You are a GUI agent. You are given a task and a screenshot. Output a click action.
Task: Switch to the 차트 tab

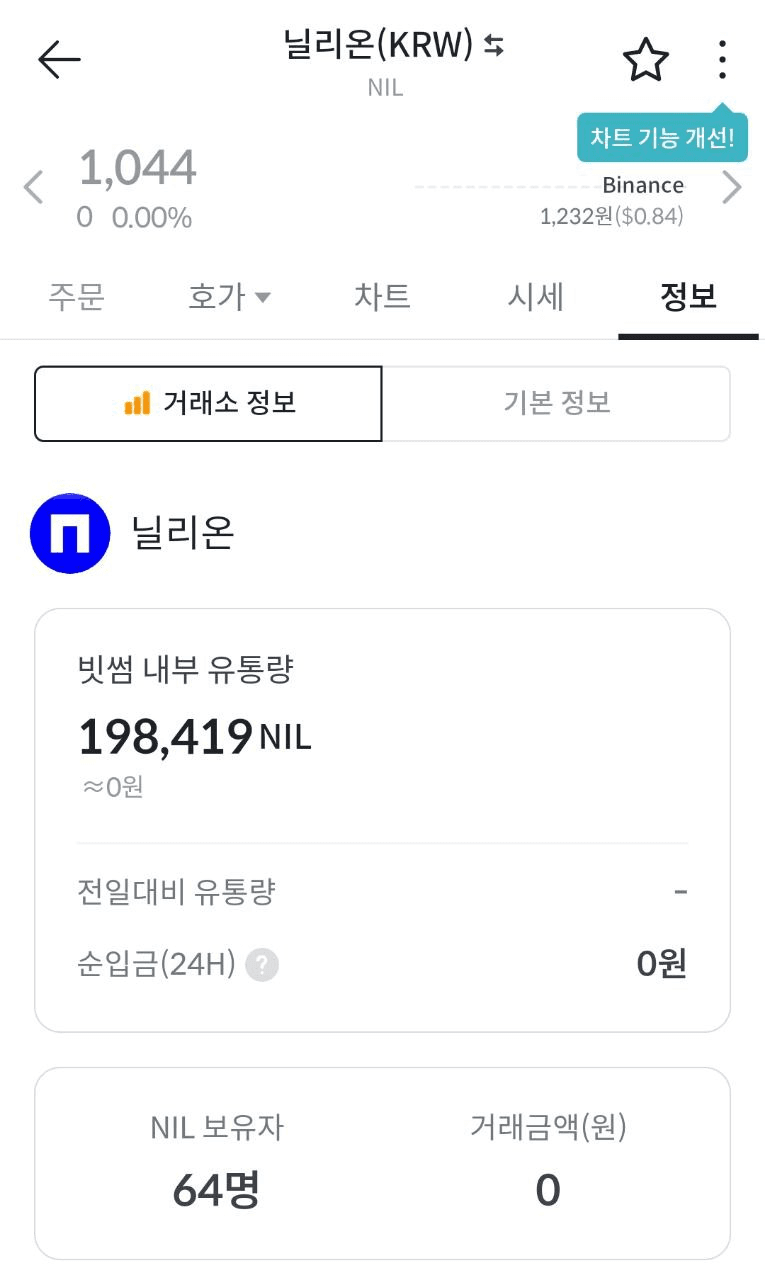(382, 297)
